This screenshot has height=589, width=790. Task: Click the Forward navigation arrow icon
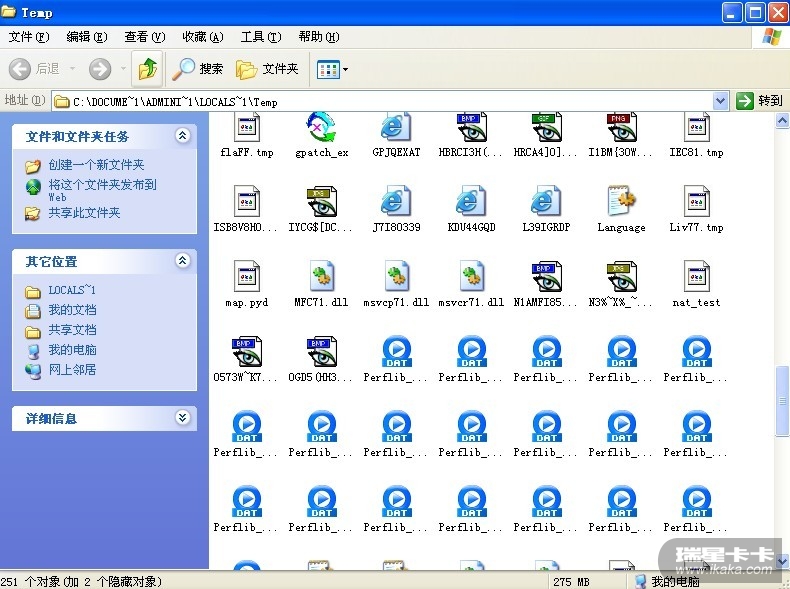click(x=100, y=69)
